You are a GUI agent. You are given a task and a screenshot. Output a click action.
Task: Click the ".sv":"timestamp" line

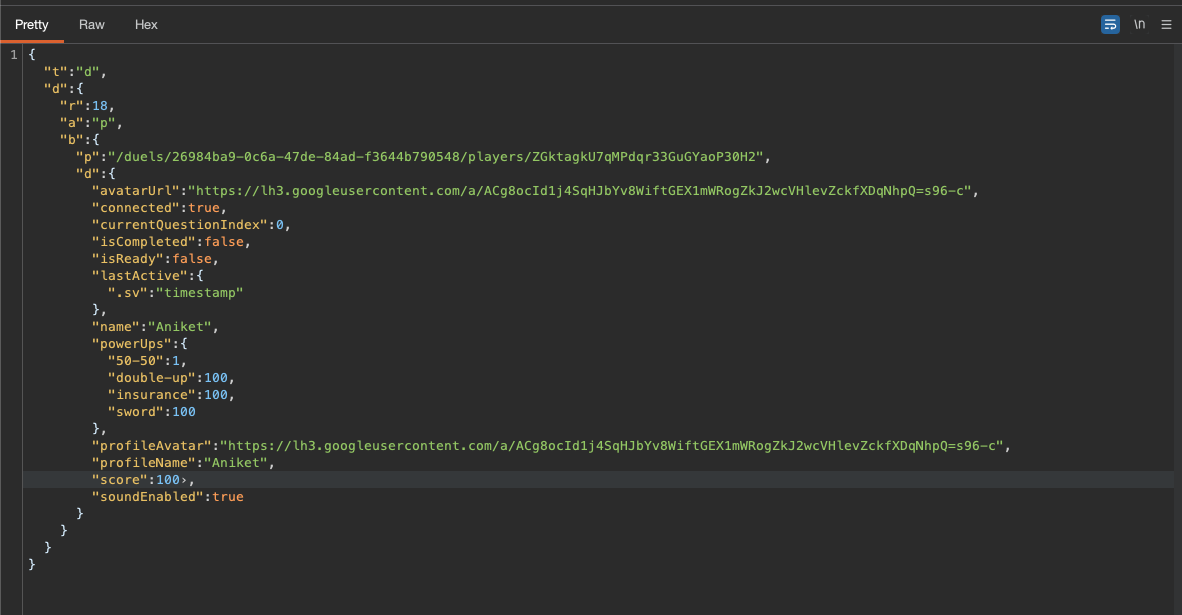click(175, 292)
